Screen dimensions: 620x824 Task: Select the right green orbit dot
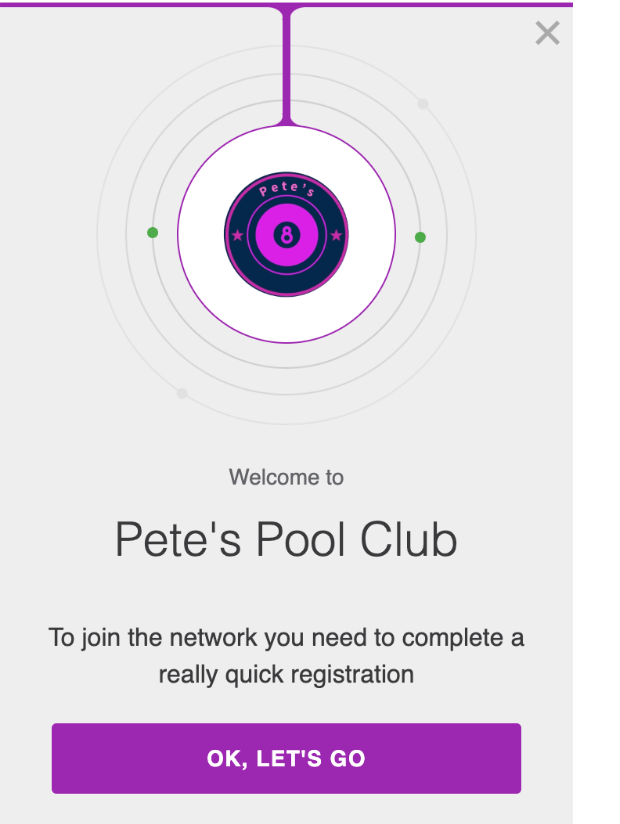click(x=420, y=238)
